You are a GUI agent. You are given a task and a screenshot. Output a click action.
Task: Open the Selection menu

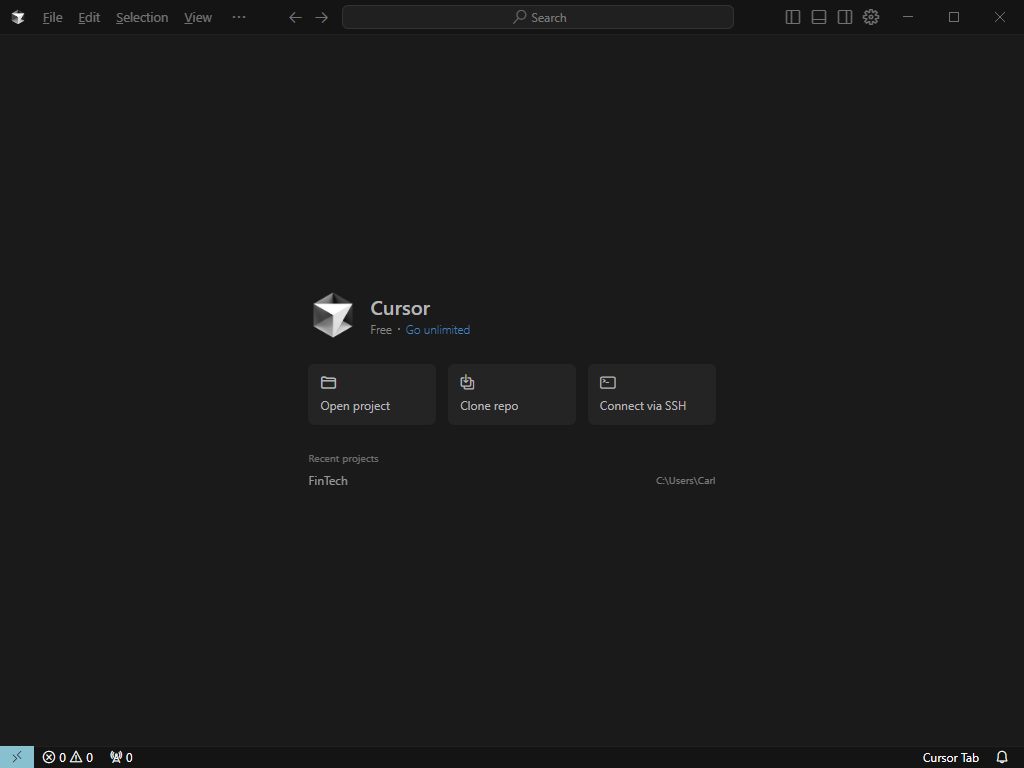pos(142,18)
